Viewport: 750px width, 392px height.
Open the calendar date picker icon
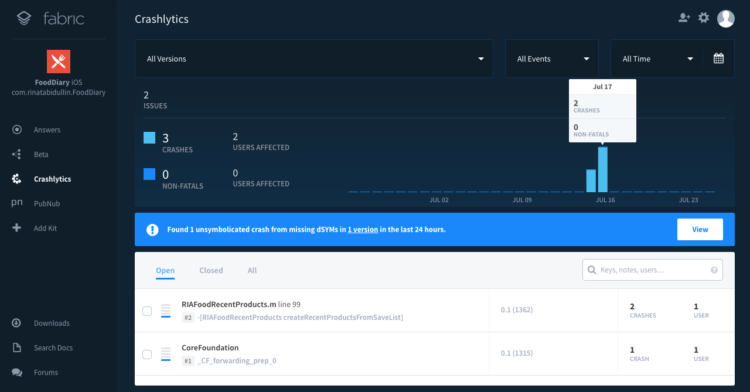tap(718, 59)
